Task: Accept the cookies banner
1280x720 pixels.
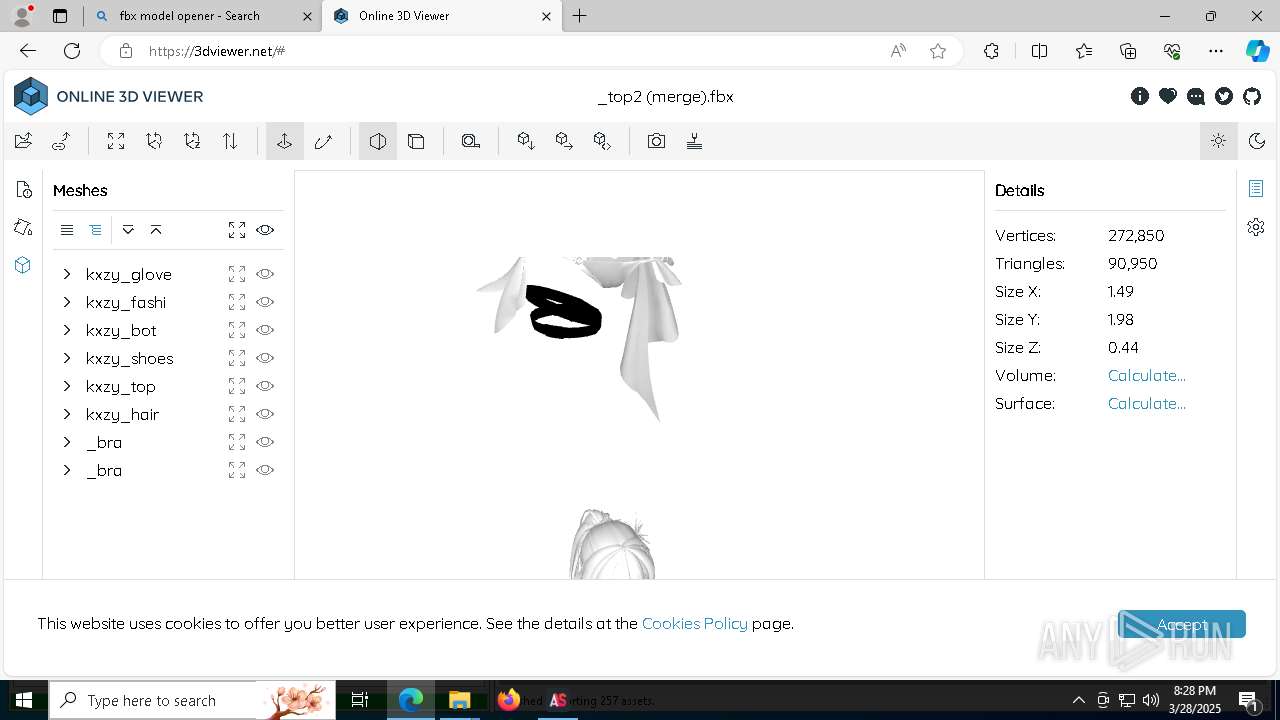Action: 1181,624
